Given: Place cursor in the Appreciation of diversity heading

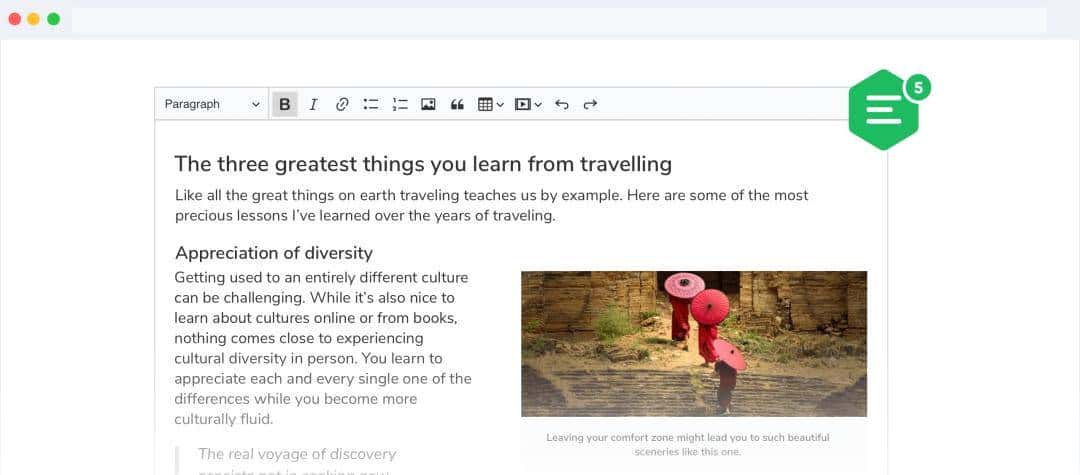Looking at the screenshot, I should pos(273,253).
